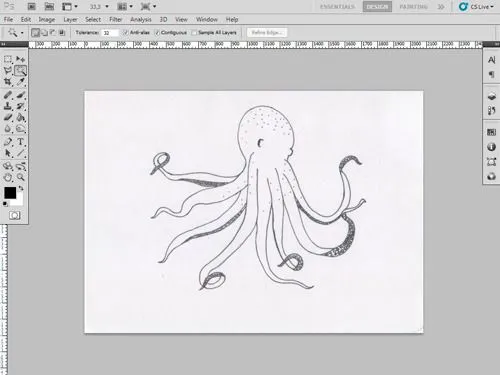Open the Info panel icon

(x=491, y=147)
